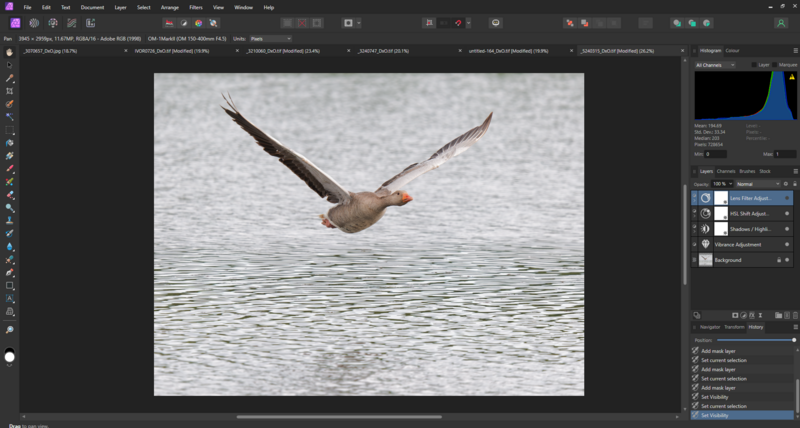This screenshot has width=800, height=428.
Task: Select the Zoom tool
Action: (9, 330)
